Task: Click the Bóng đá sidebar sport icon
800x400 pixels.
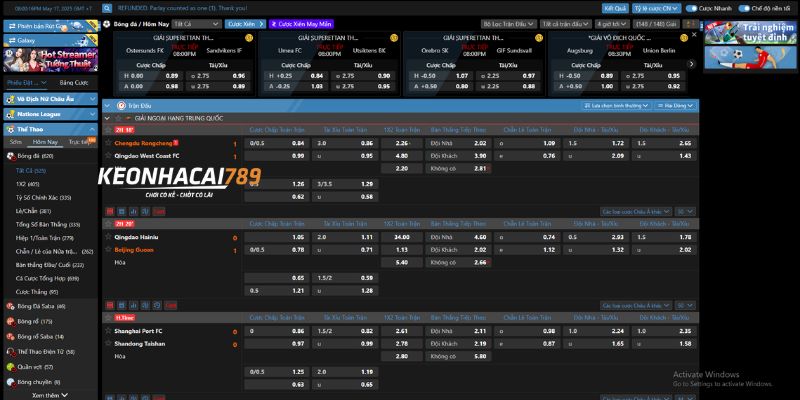Action: tap(11, 156)
